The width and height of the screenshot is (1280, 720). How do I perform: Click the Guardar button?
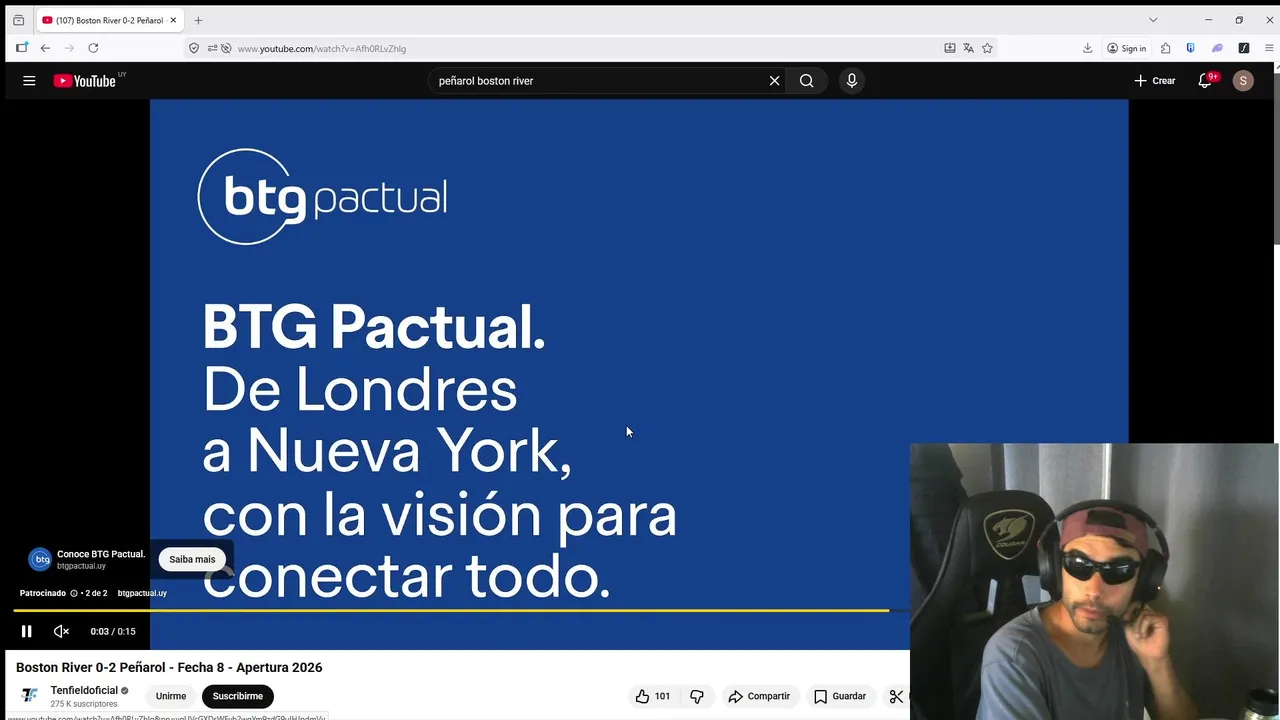pos(840,696)
